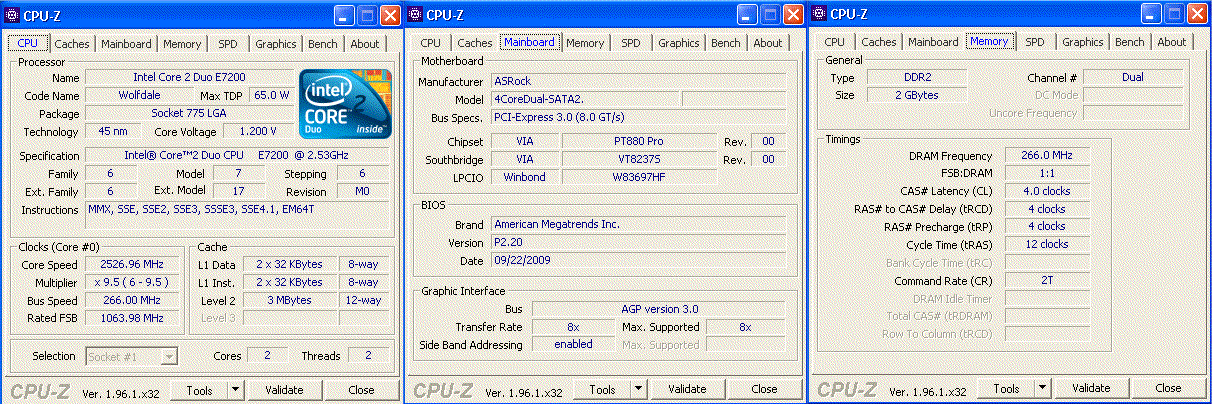The image size is (1212, 404).
Task: Switch to Bench tab in the left CPU window
Action: 322,44
